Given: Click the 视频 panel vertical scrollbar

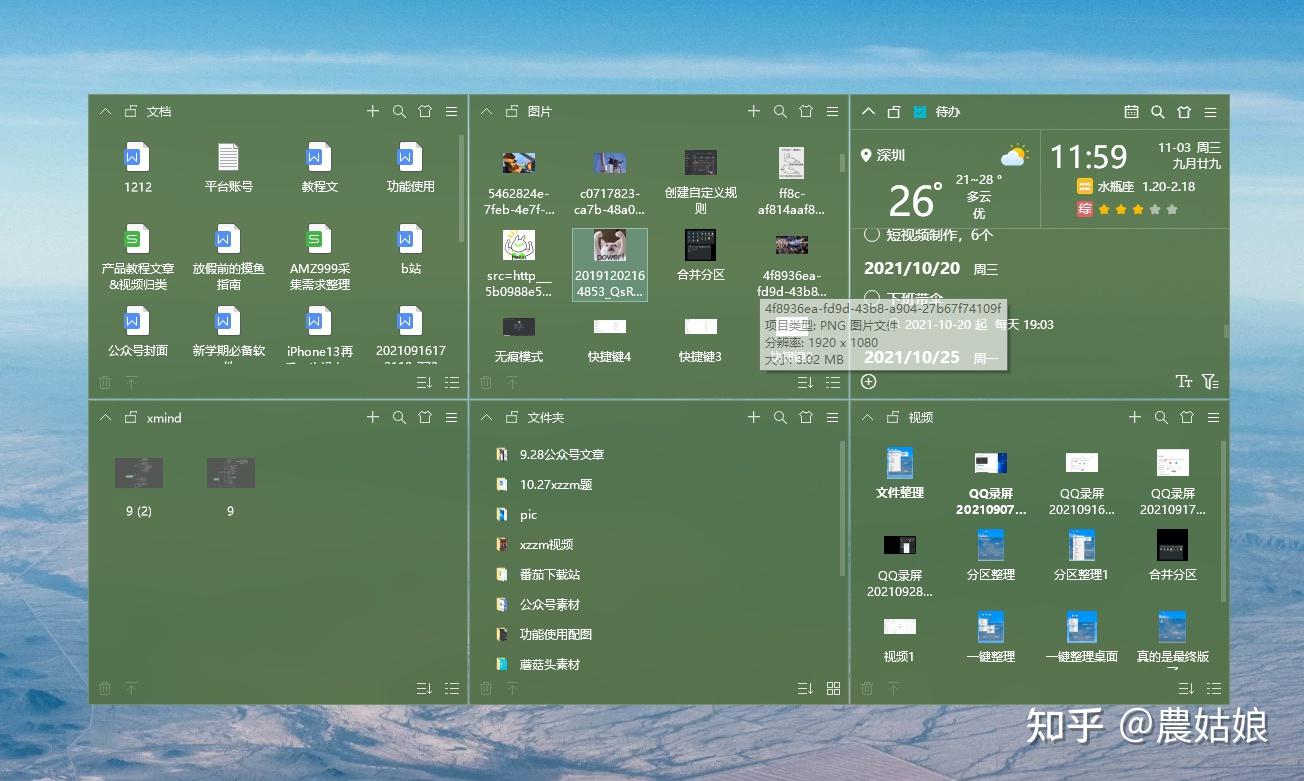Looking at the screenshot, I should pos(1224,520).
